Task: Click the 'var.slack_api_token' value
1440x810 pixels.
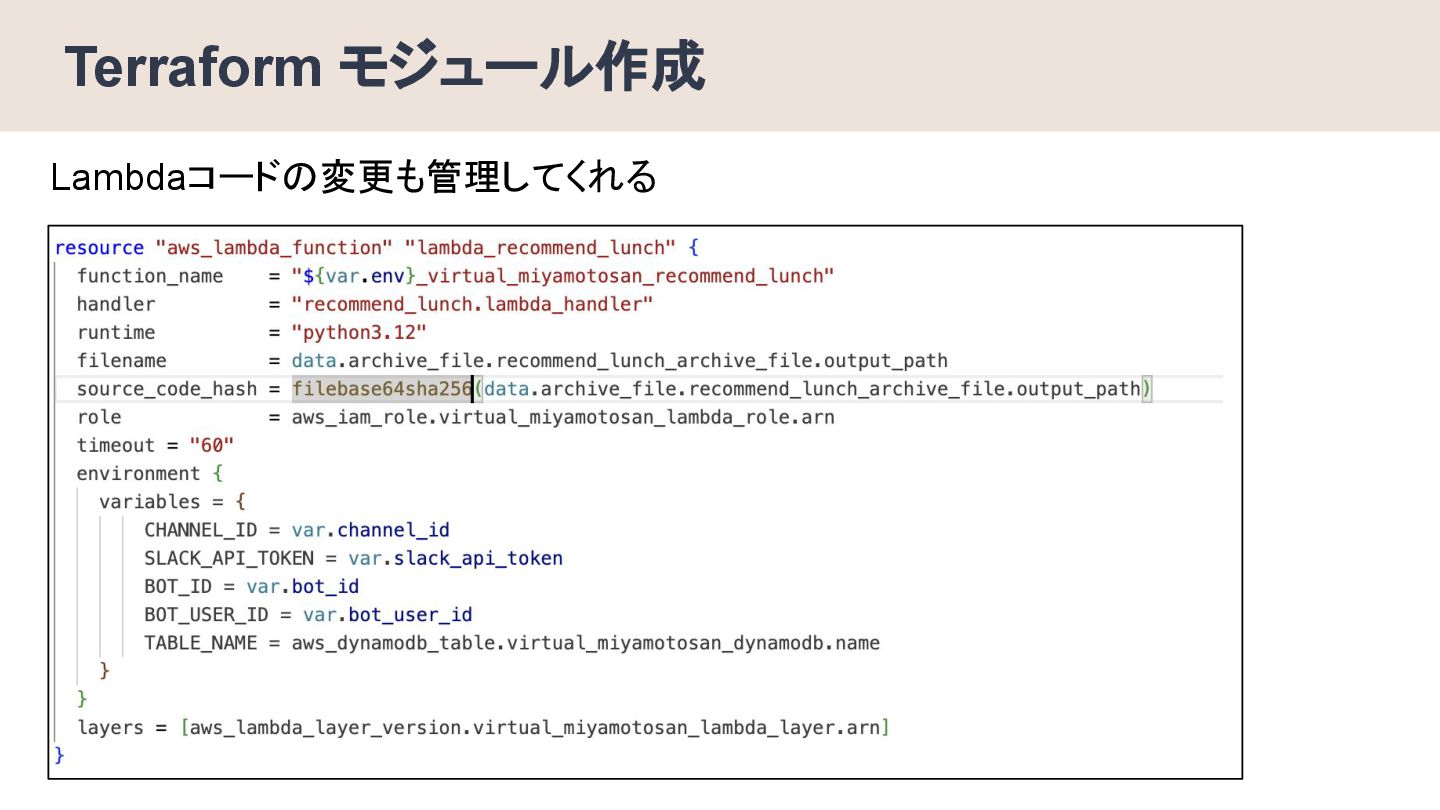Action: coord(455,558)
